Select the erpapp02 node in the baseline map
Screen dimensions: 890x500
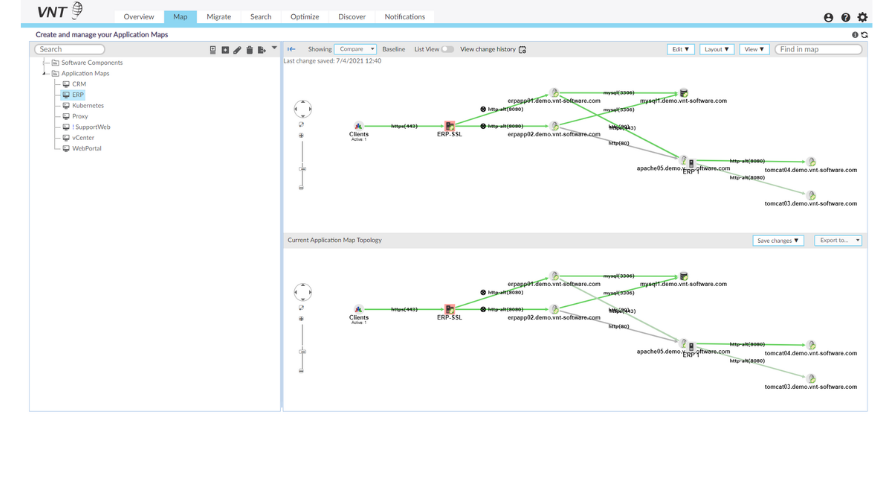click(x=555, y=126)
